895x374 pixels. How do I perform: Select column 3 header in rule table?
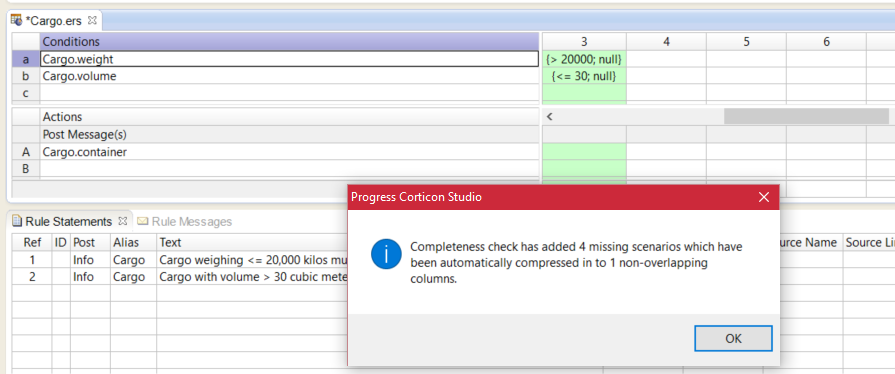pyautogui.click(x=584, y=42)
